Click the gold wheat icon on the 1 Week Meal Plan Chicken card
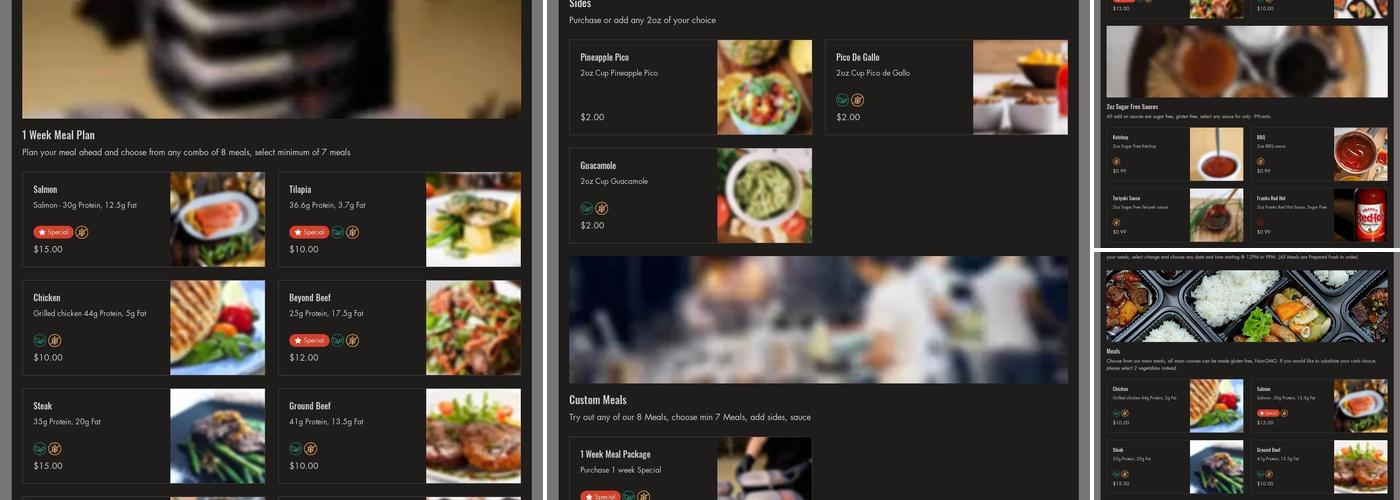Viewport: 1400px width, 500px height. pos(55,340)
